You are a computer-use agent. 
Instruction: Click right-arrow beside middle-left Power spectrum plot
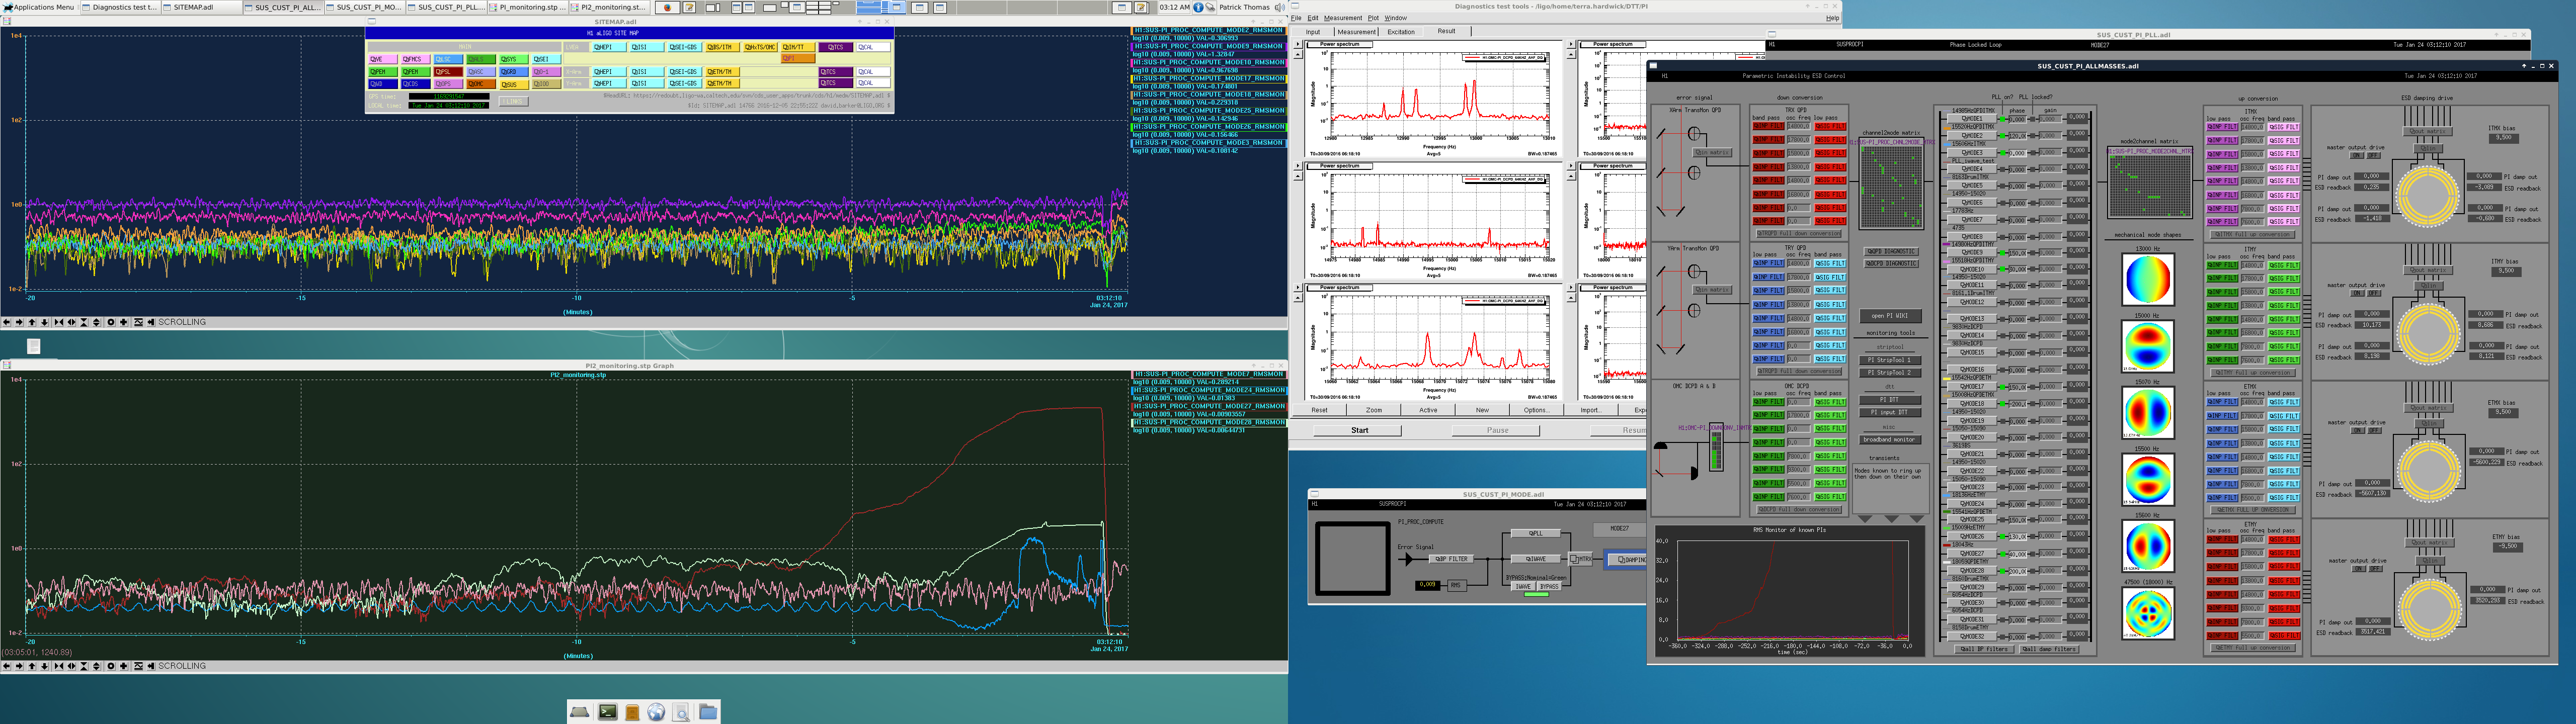point(1298,166)
